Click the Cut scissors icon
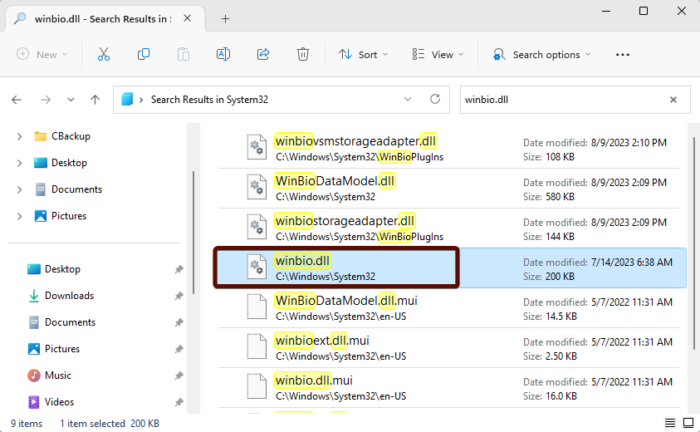The image size is (700, 432). pos(102,55)
